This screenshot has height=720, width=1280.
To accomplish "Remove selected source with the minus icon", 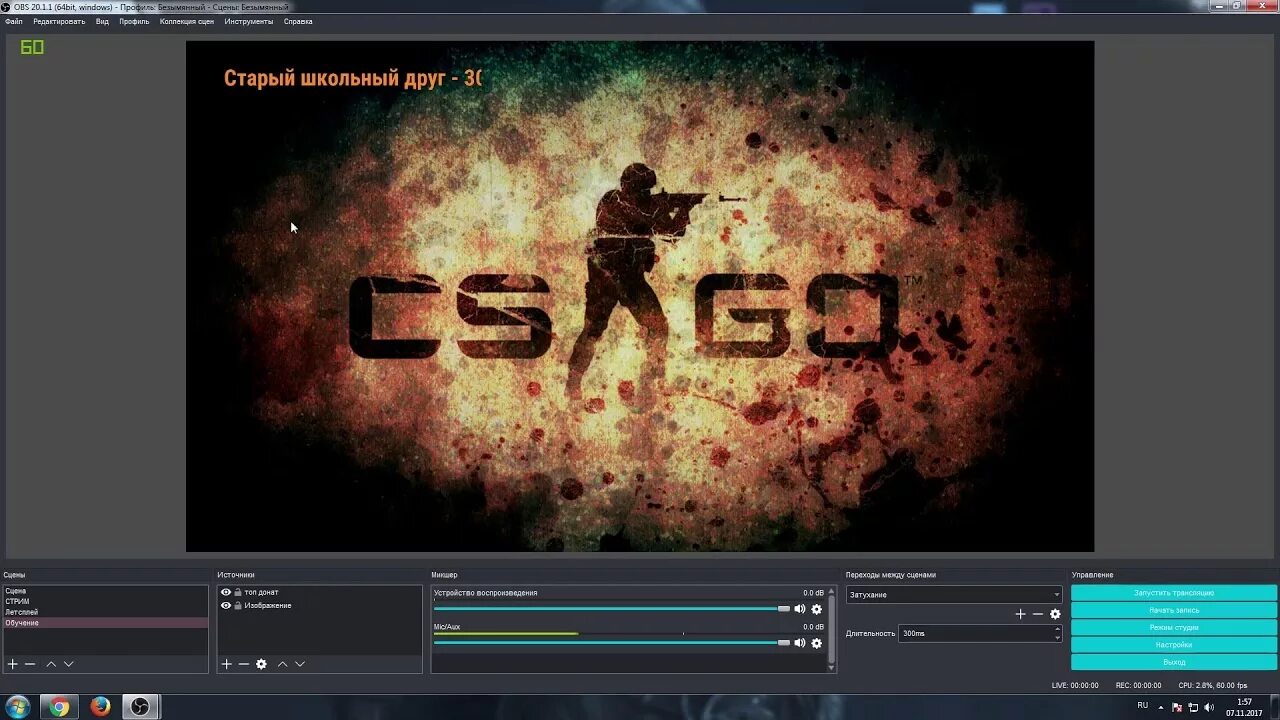I will tap(243, 664).
